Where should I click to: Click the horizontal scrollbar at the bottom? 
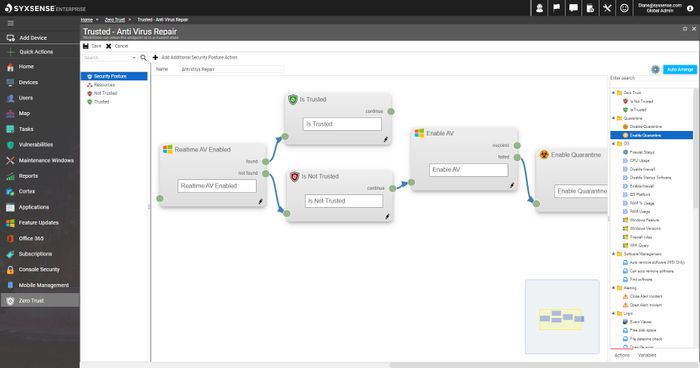(544, 365)
